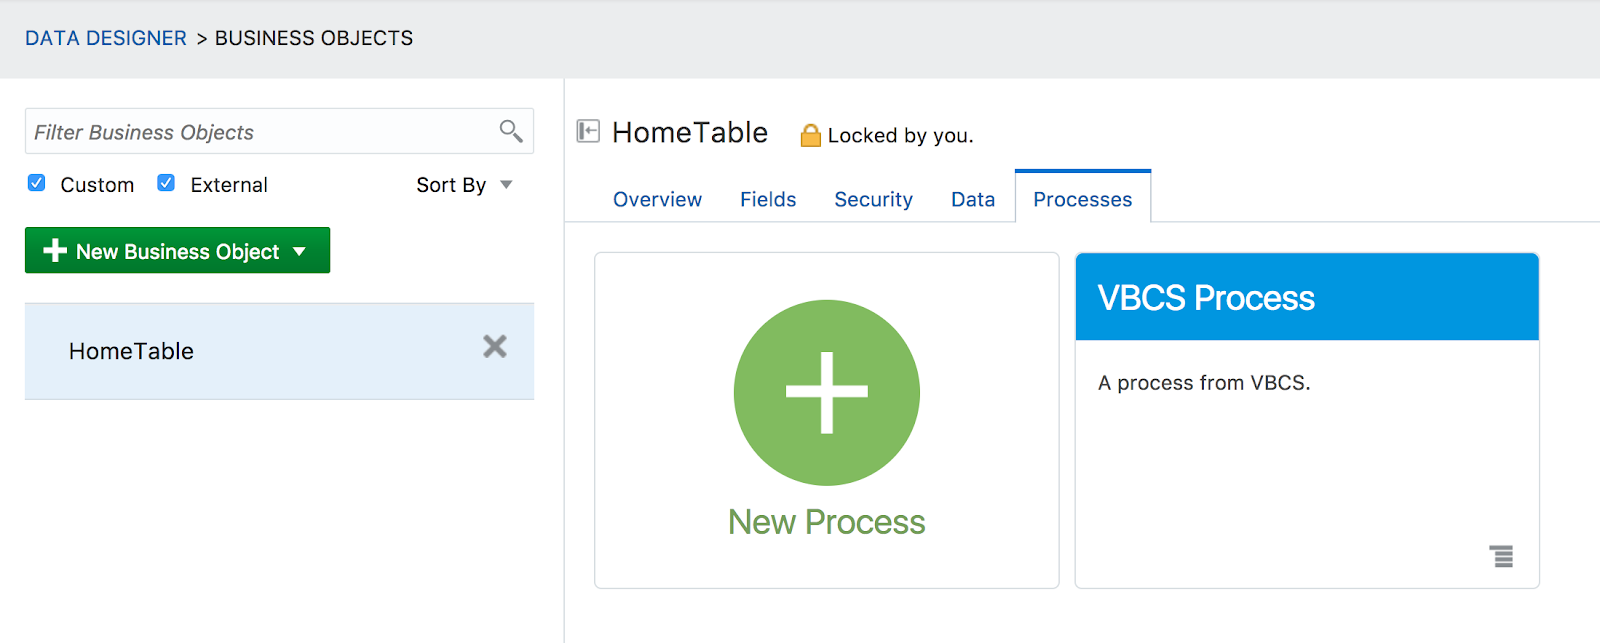Remove HomeTable with the X icon
The height and width of the screenshot is (643, 1600).
pyautogui.click(x=495, y=346)
